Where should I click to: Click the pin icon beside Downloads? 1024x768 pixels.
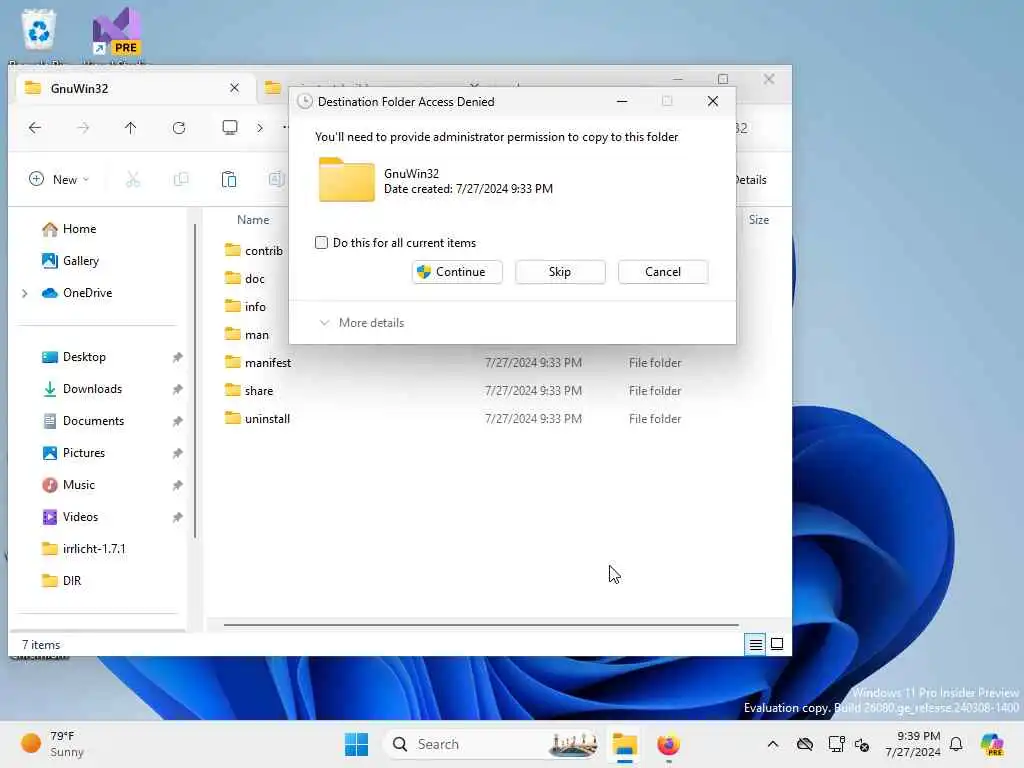coord(177,389)
